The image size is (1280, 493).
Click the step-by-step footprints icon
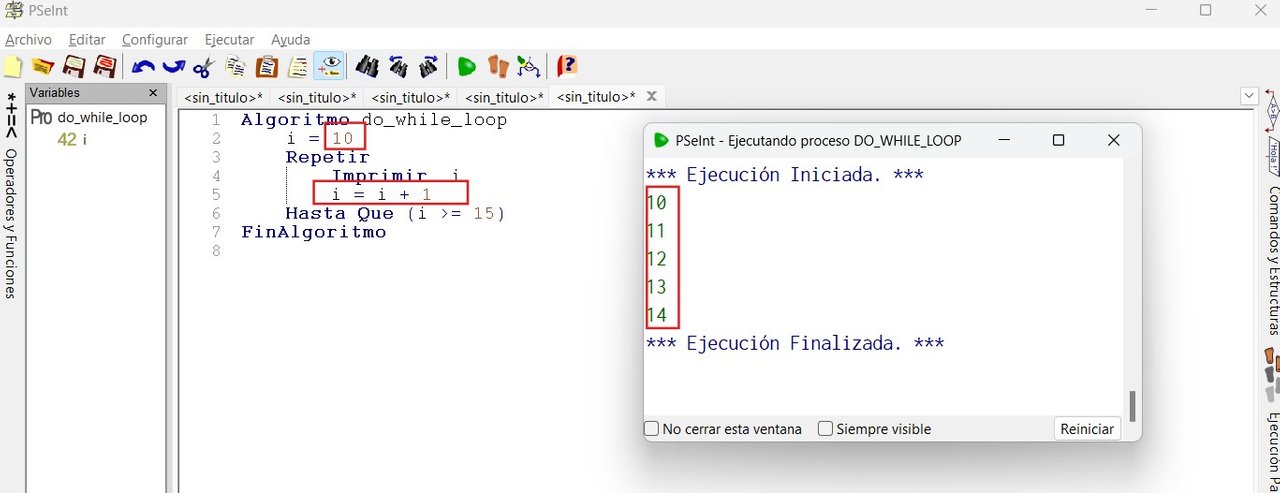click(498, 67)
